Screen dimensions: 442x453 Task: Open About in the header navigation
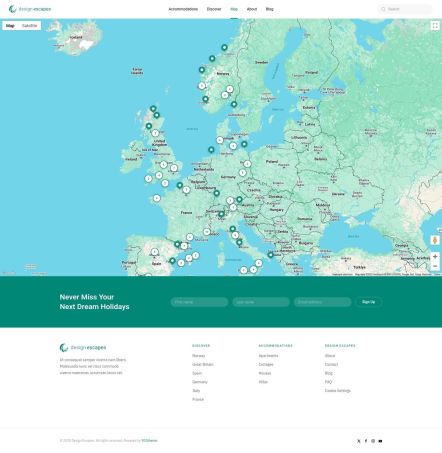pyautogui.click(x=252, y=9)
